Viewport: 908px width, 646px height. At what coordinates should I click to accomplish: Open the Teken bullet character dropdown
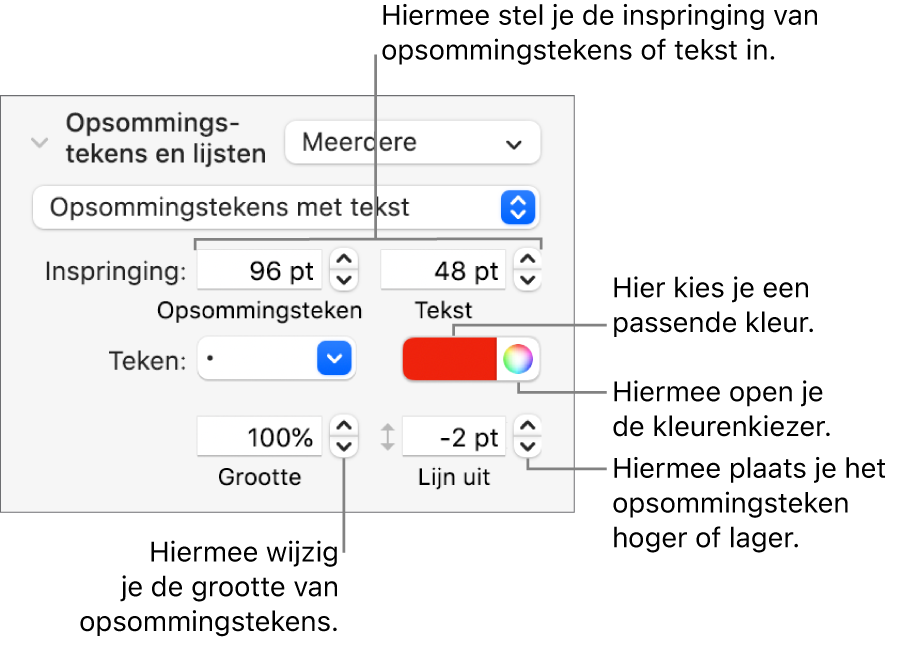[x=277, y=358]
